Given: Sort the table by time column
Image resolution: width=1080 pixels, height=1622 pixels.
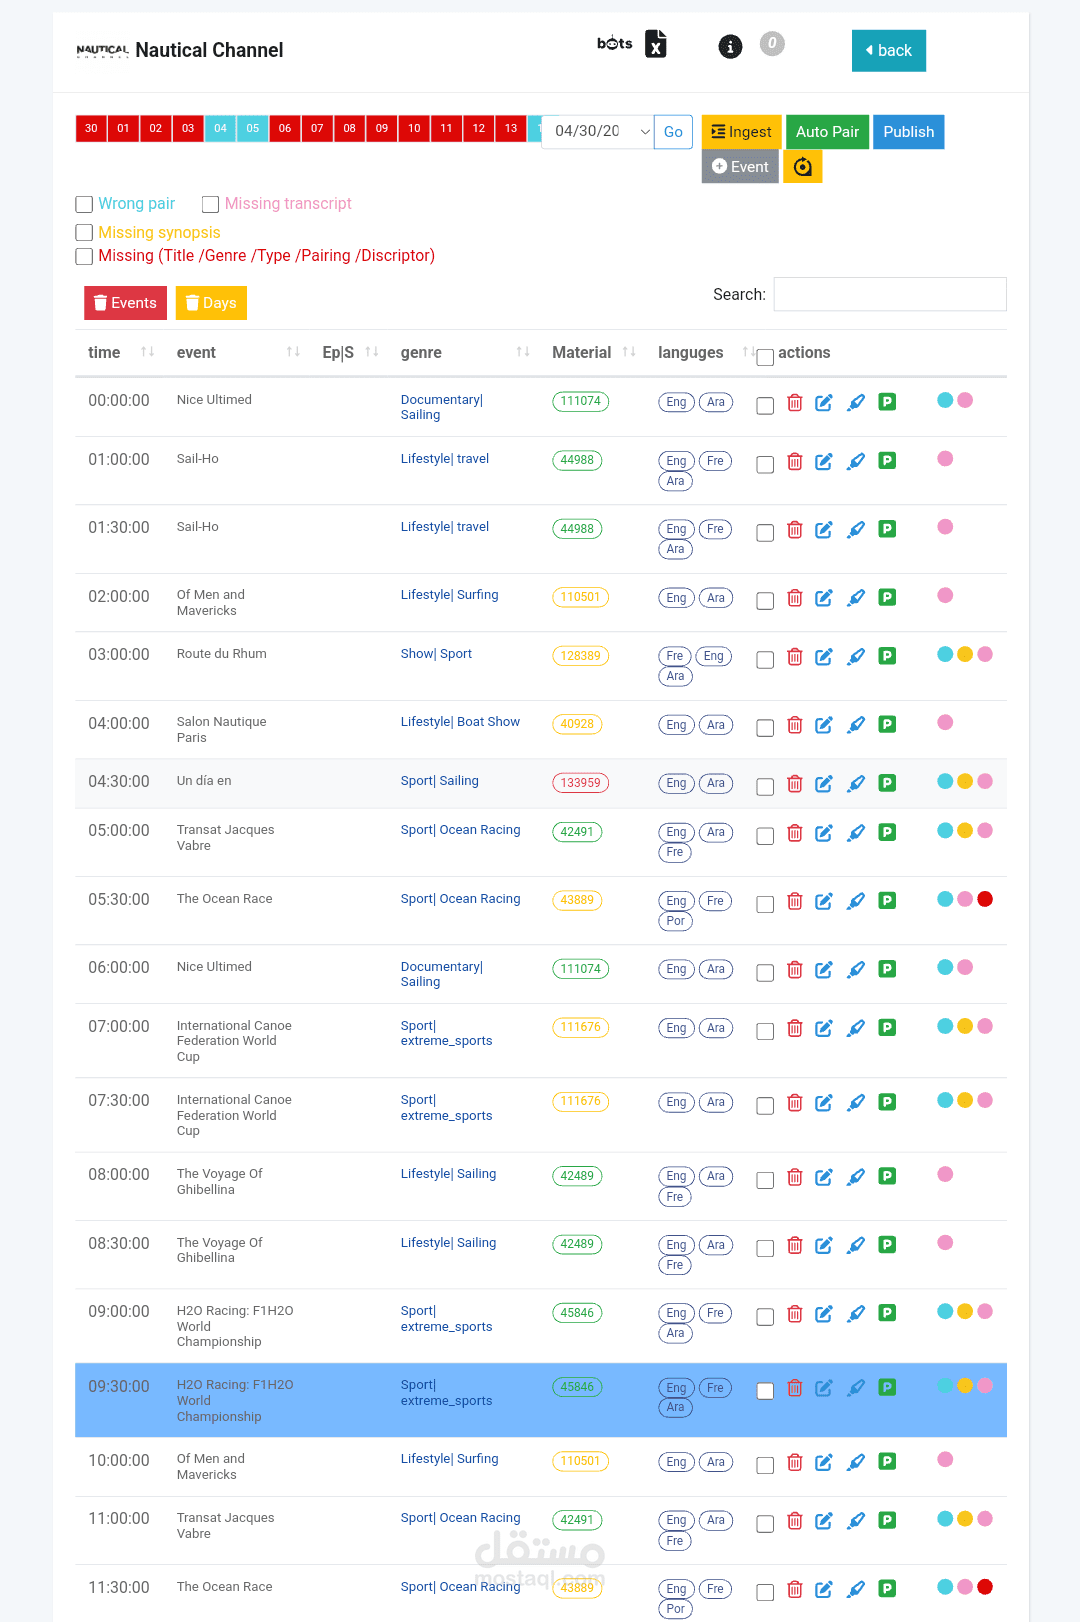Looking at the screenshot, I should click(x=147, y=352).
